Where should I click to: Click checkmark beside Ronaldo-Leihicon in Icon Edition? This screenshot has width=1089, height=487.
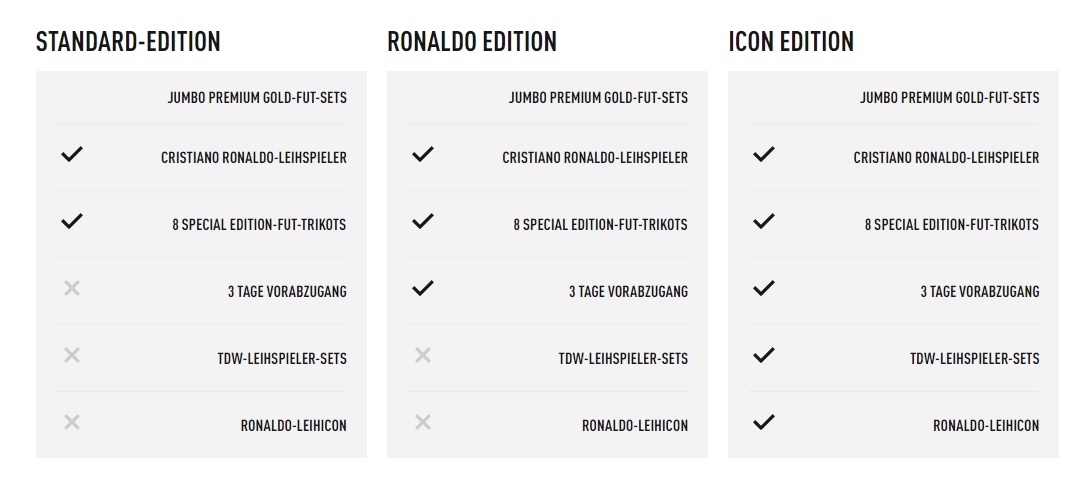(x=763, y=422)
